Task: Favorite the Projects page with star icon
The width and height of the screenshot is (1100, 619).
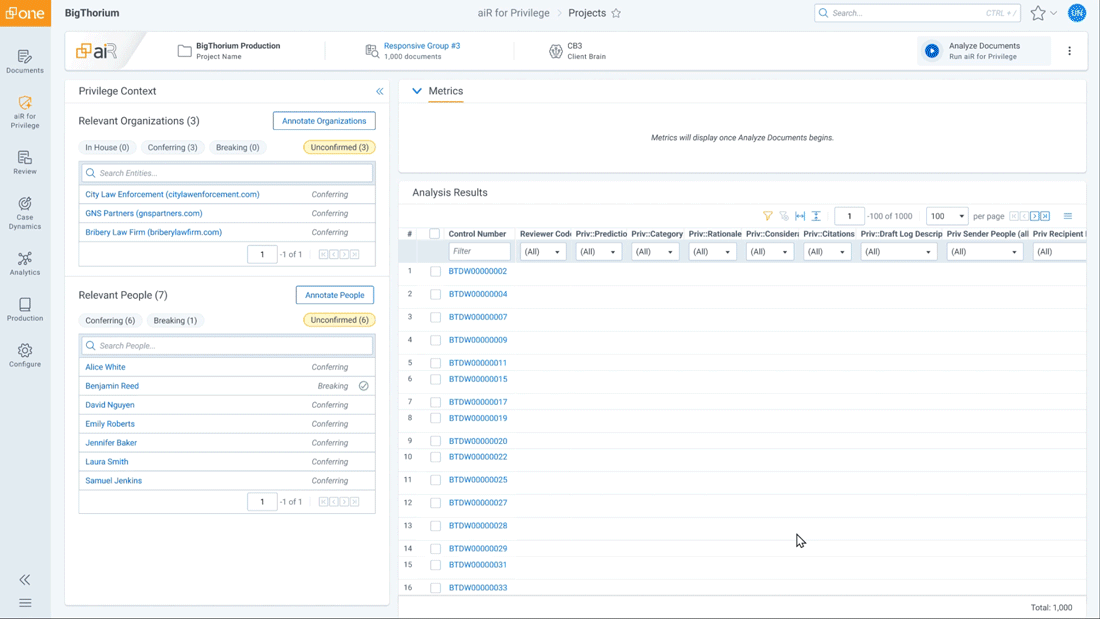Action: pyautogui.click(x=616, y=13)
